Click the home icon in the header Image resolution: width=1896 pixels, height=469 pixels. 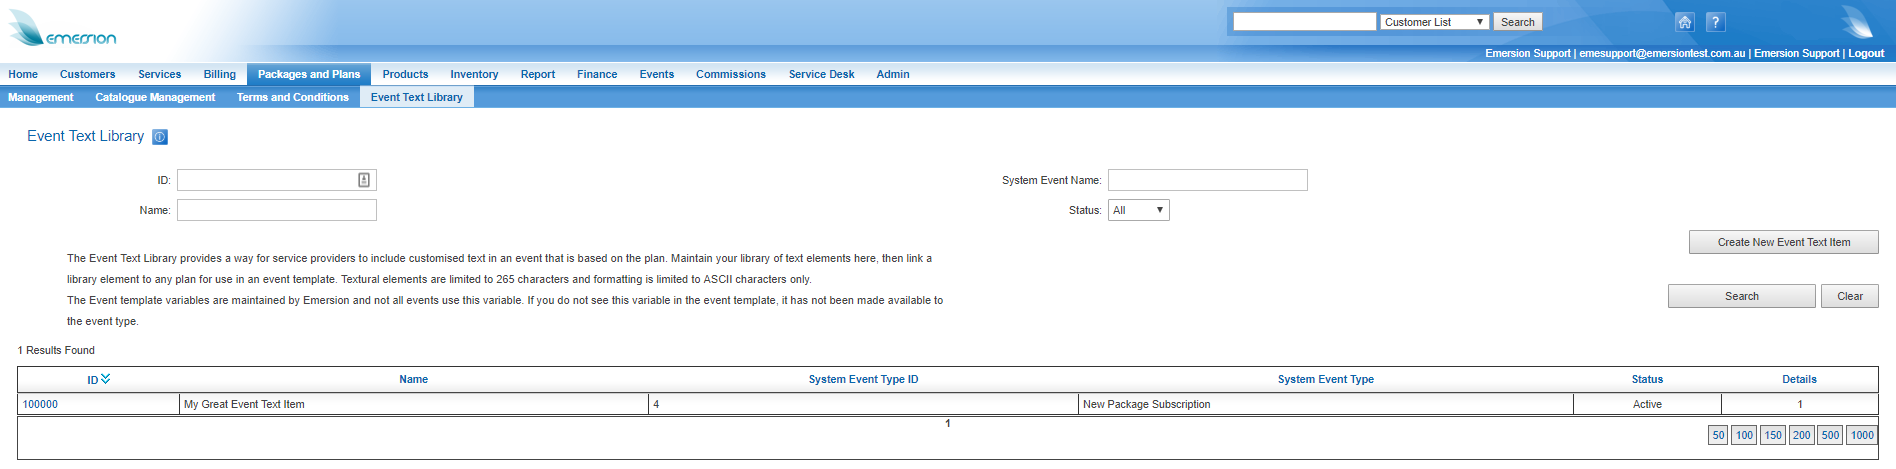point(1684,22)
